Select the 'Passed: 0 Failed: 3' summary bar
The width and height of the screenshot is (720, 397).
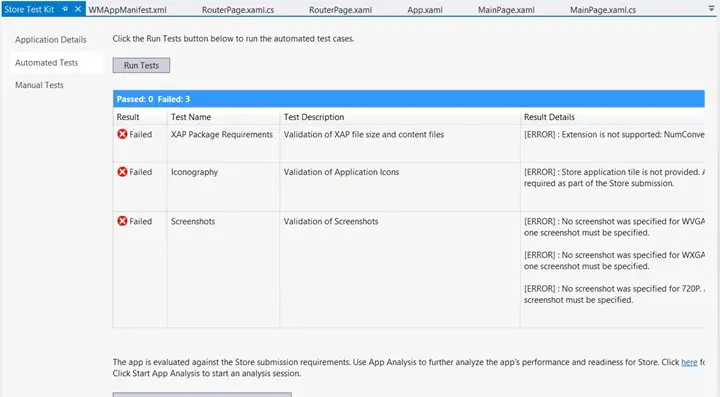(x=409, y=99)
